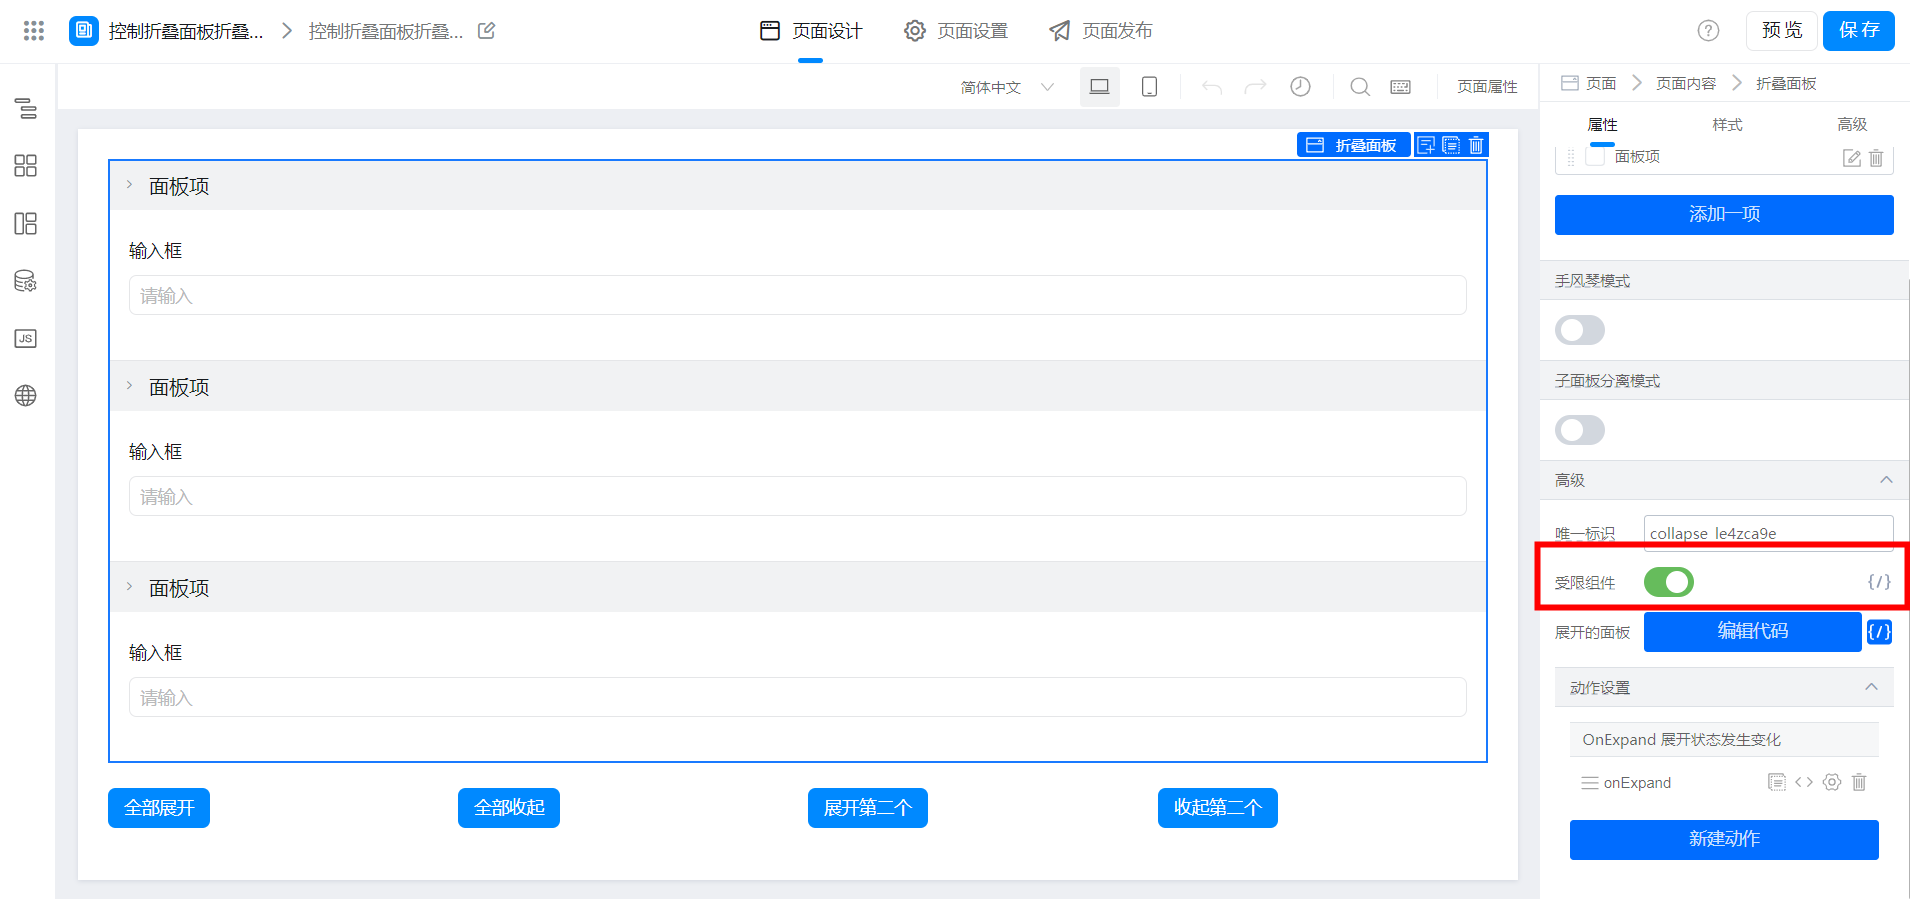The image size is (1910, 899).
Task: Collapse the 高级 section chevron
Action: point(1886,480)
